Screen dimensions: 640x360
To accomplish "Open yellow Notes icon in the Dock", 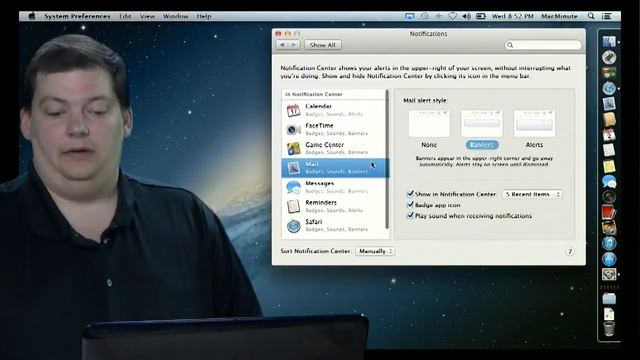I will click(609, 166).
